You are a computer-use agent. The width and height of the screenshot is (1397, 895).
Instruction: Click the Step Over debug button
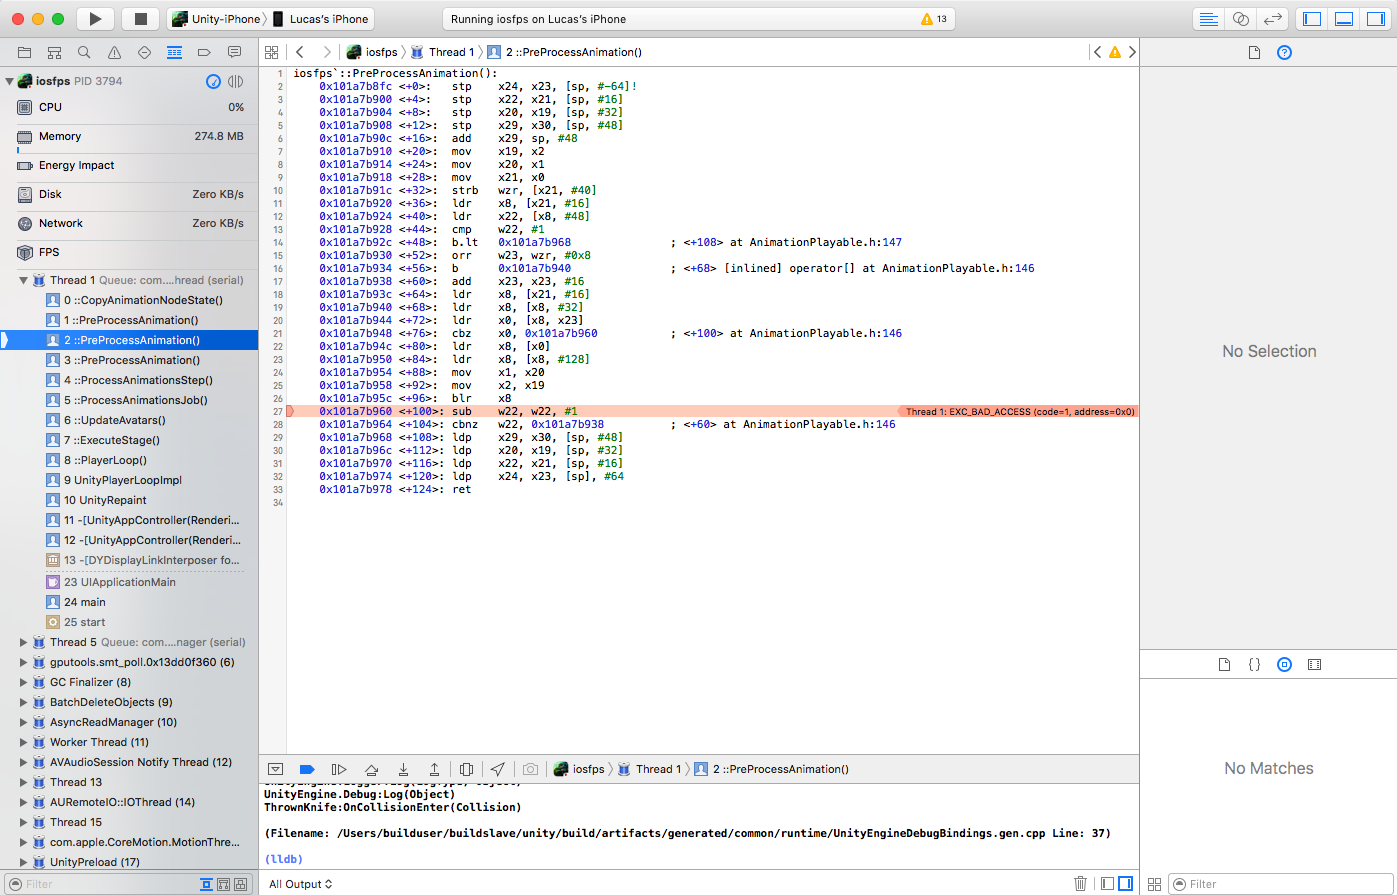tap(371, 769)
